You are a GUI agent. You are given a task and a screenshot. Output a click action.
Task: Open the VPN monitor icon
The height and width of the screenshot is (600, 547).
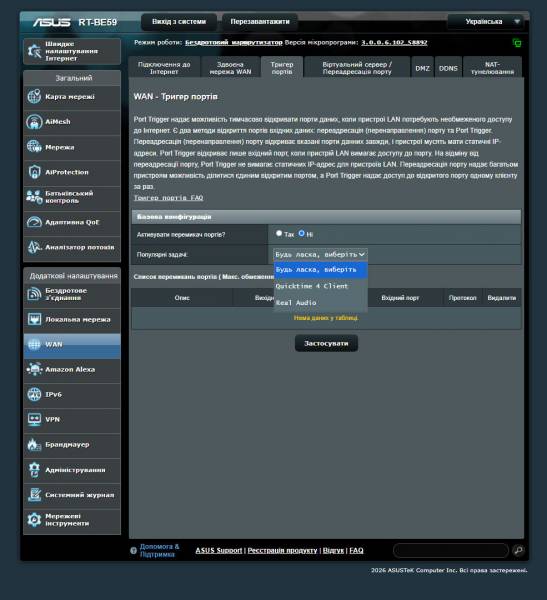pos(34,419)
